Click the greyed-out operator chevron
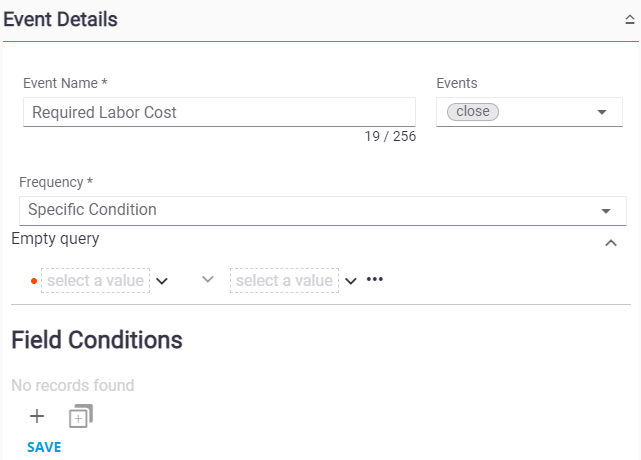Screen dimensions: 641x460 (x=208, y=279)
